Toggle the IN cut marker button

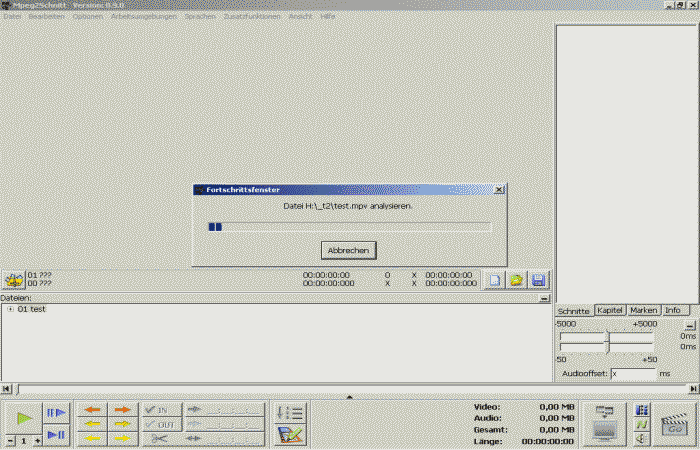click(160, 410)
